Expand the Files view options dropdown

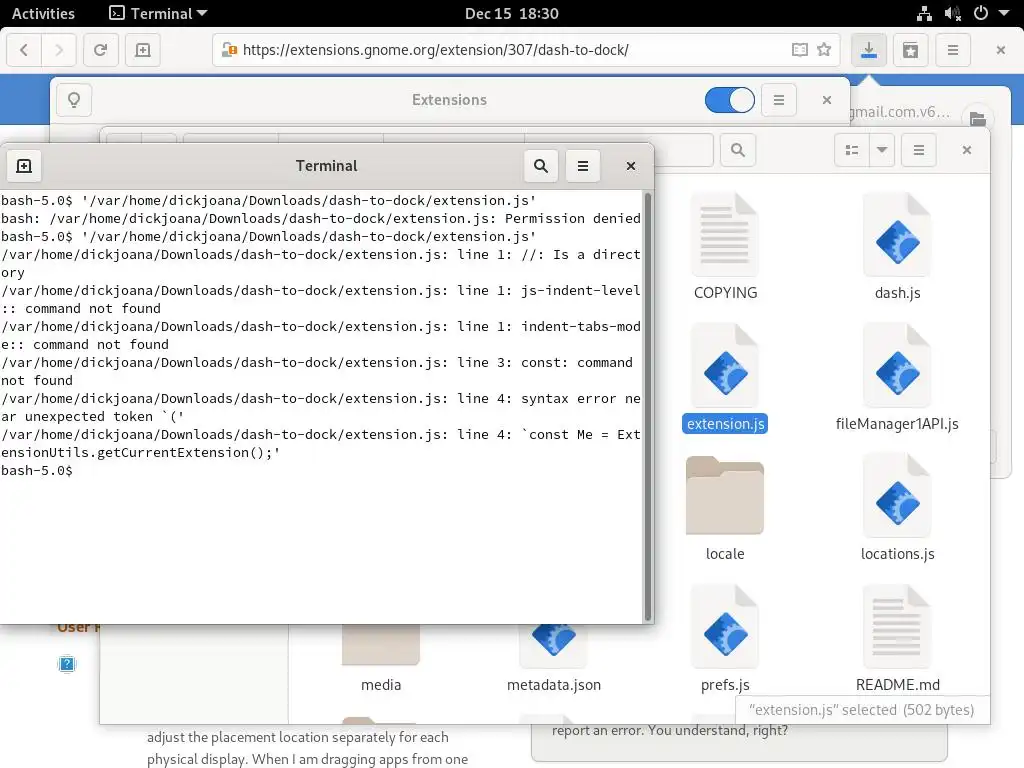tap(882, 150)
